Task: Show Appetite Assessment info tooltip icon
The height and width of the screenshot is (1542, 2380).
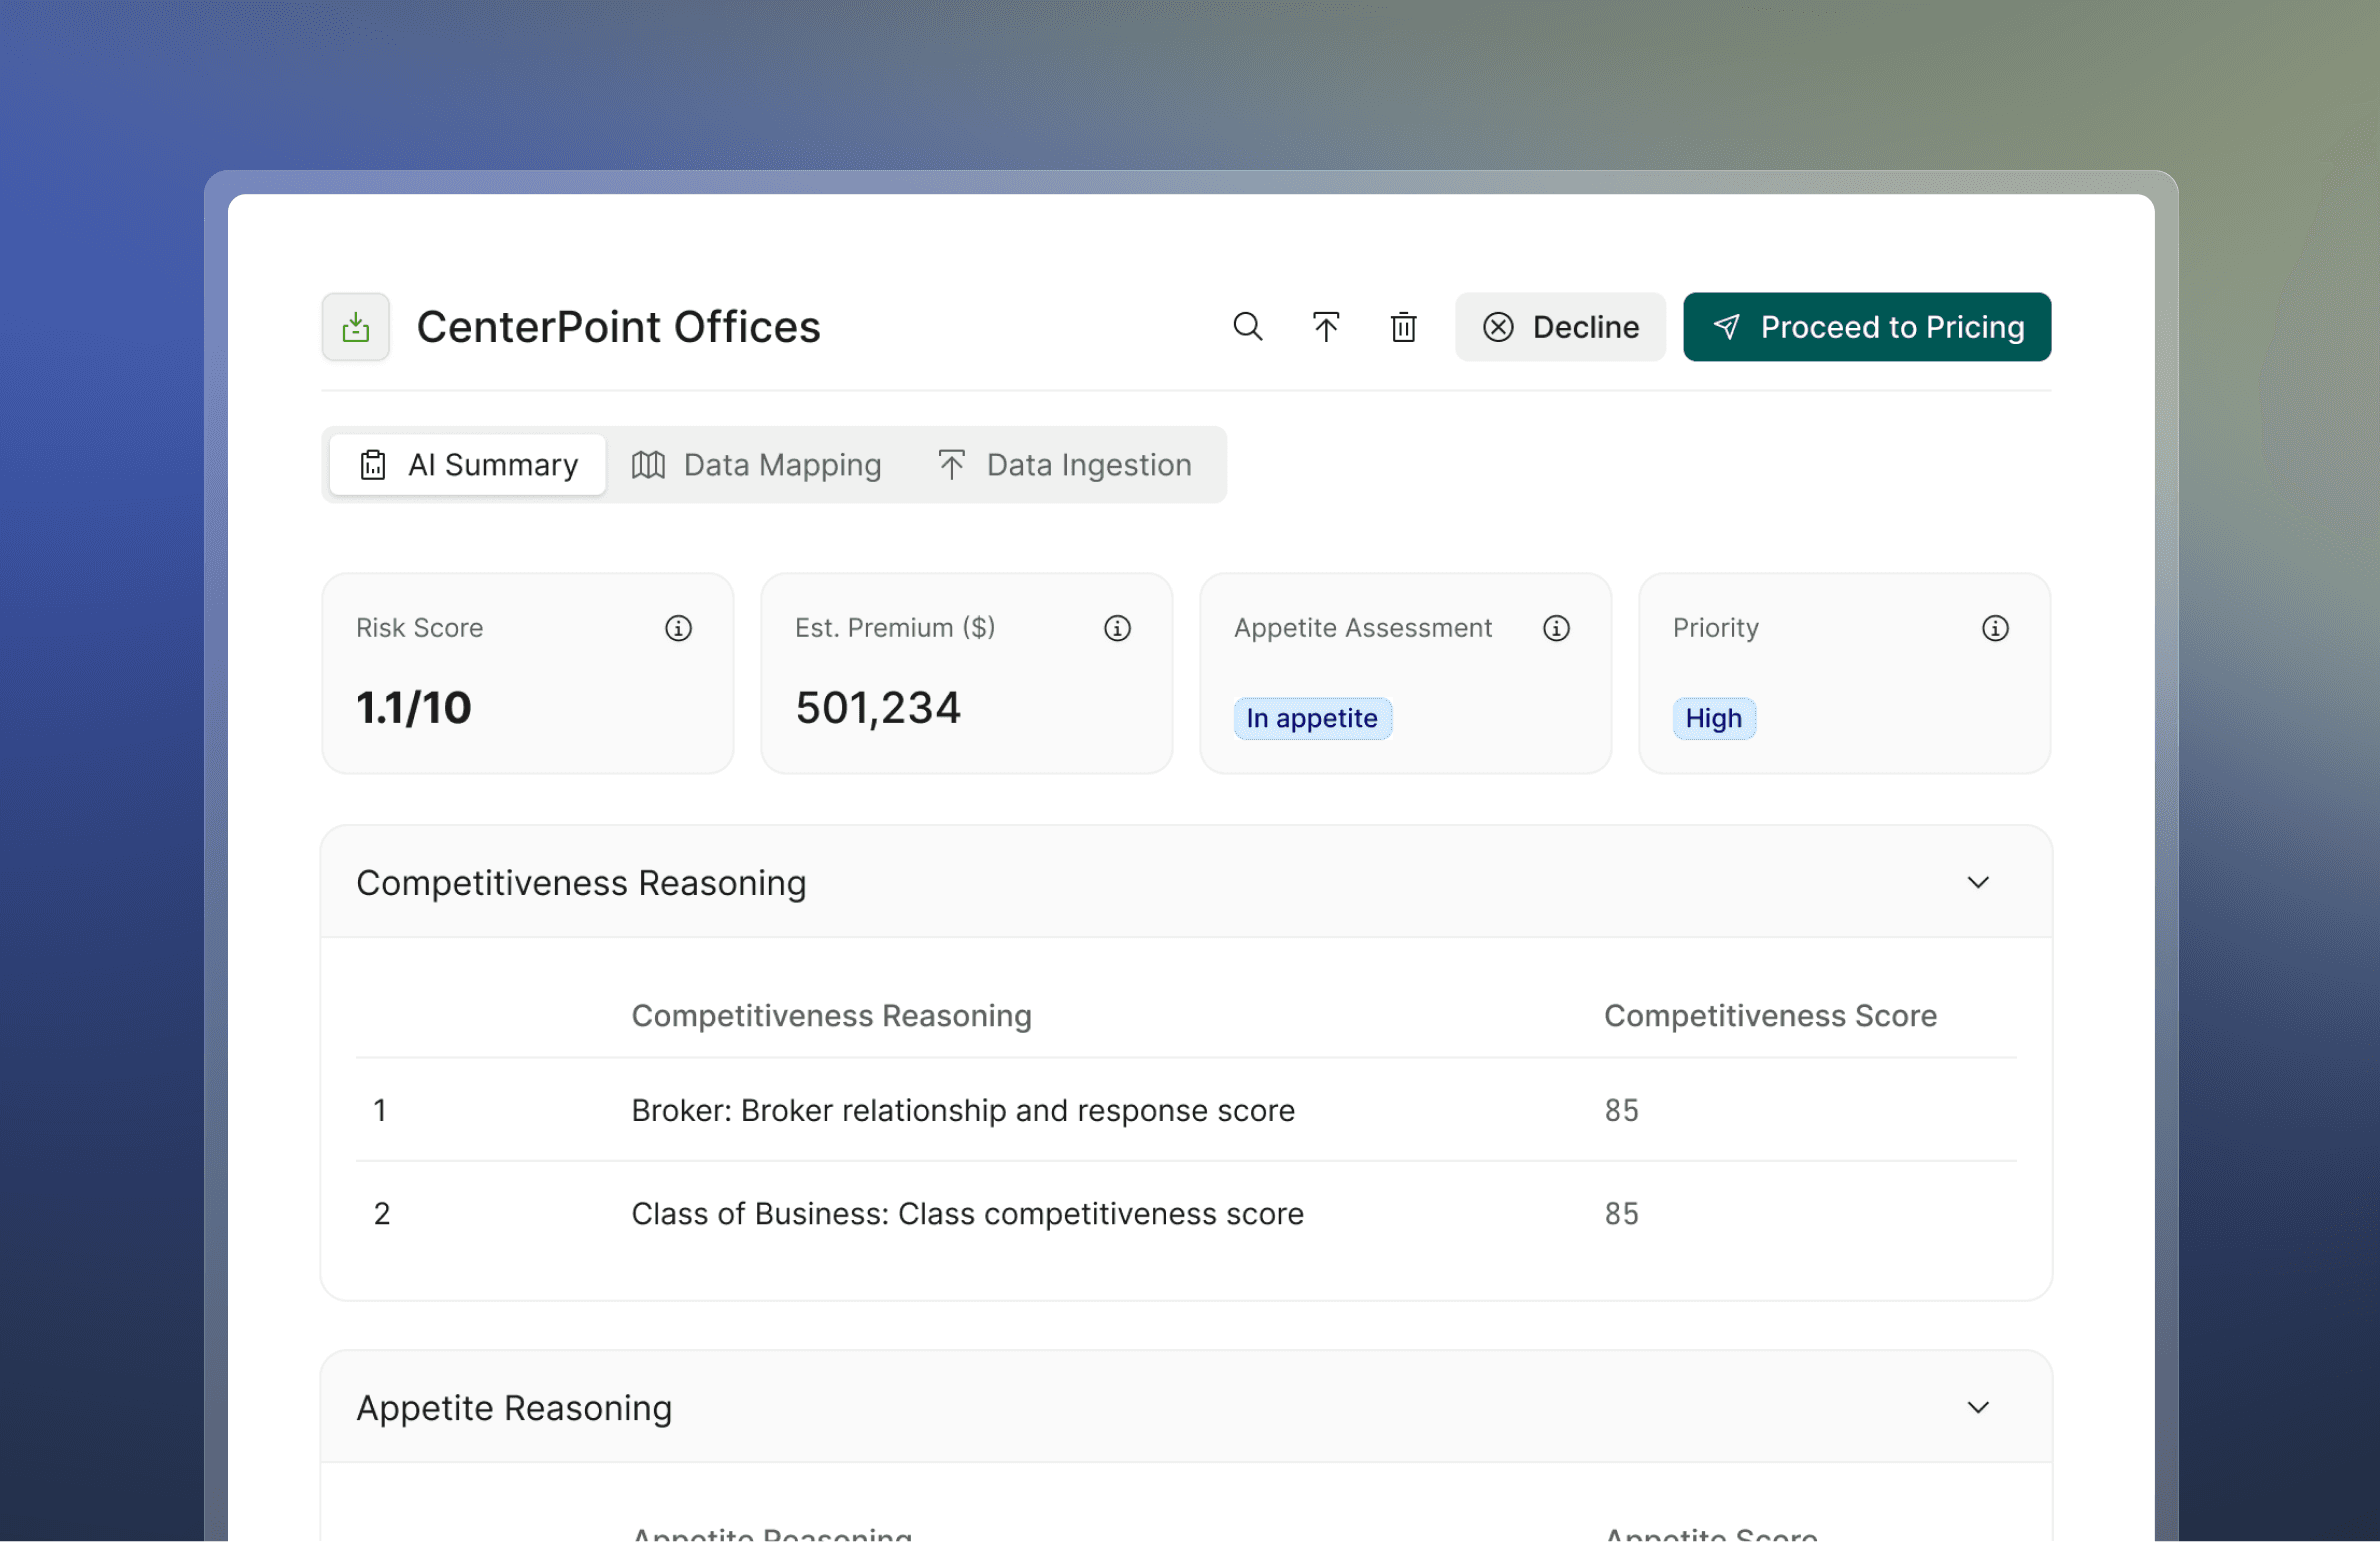Action: point(1556,628)
